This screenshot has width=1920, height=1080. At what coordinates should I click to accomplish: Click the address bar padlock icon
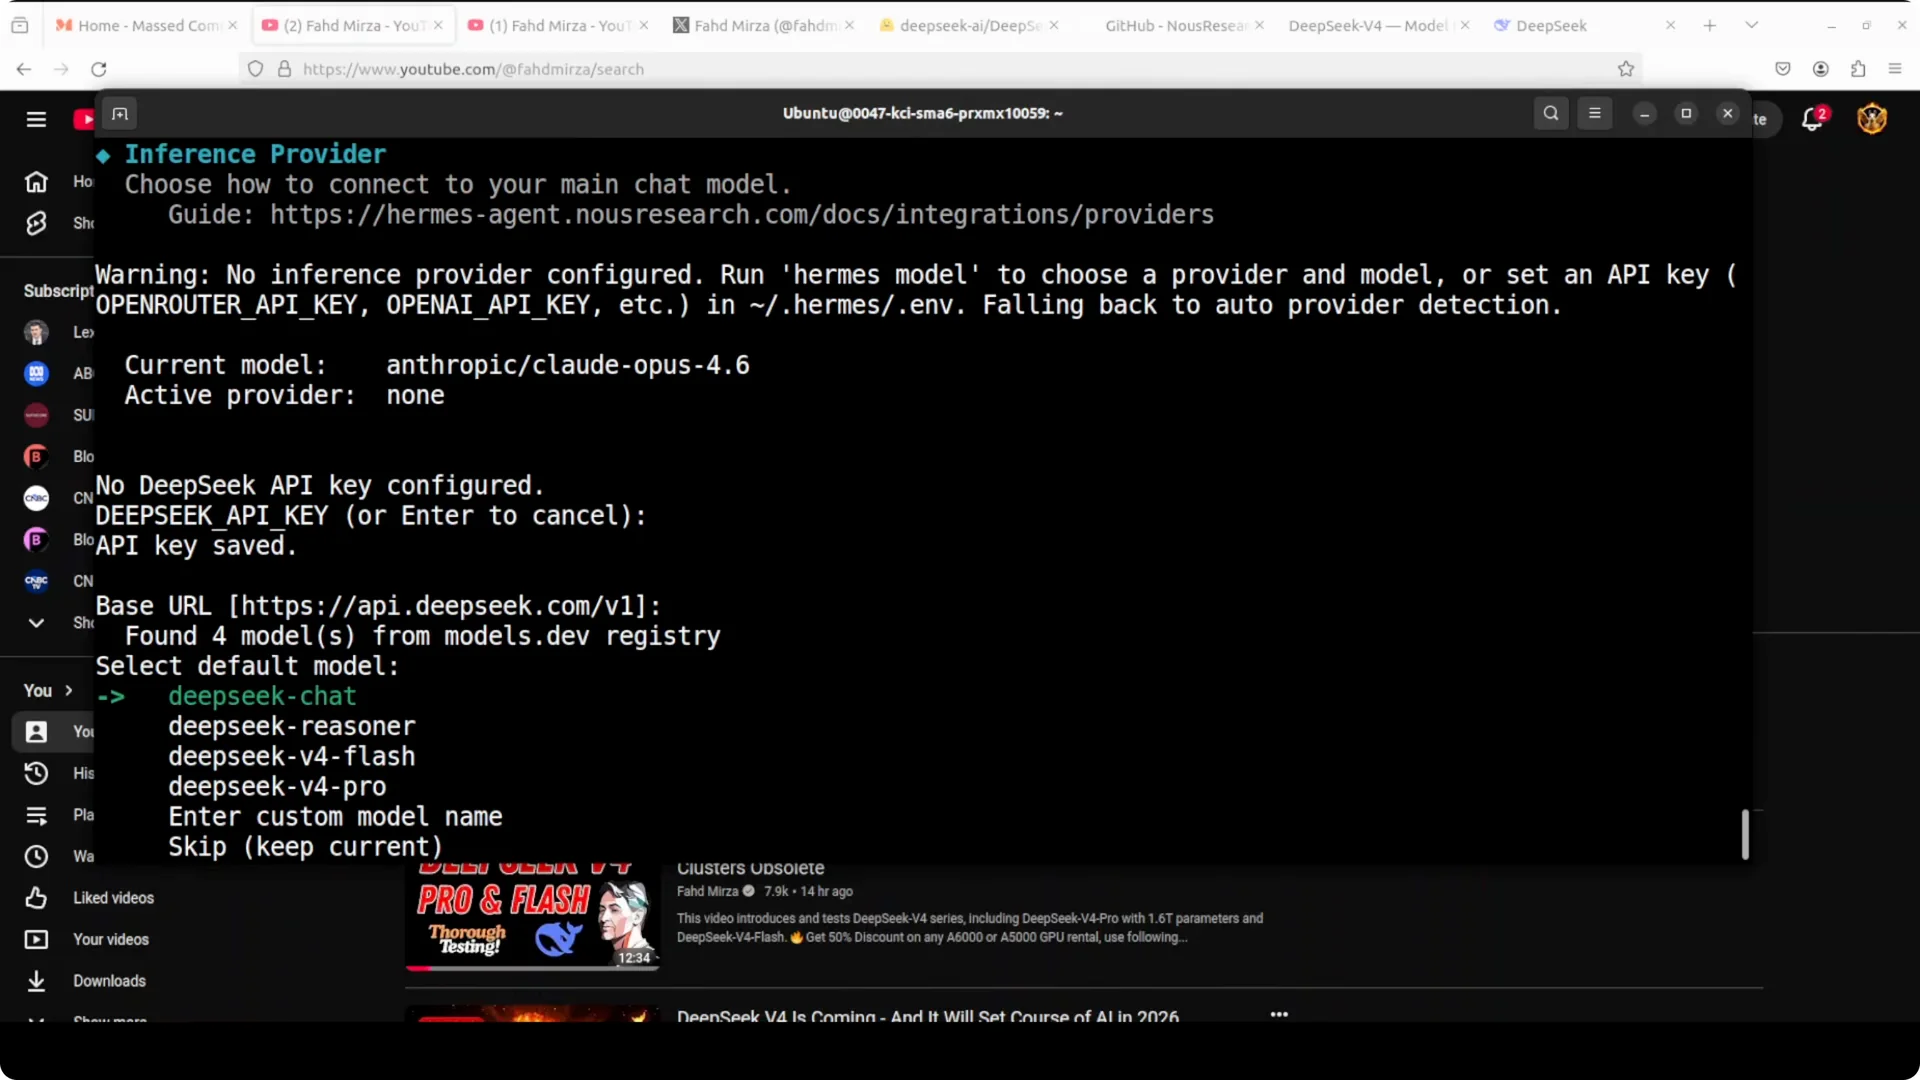pyautogui.click(x=285, y=69)
